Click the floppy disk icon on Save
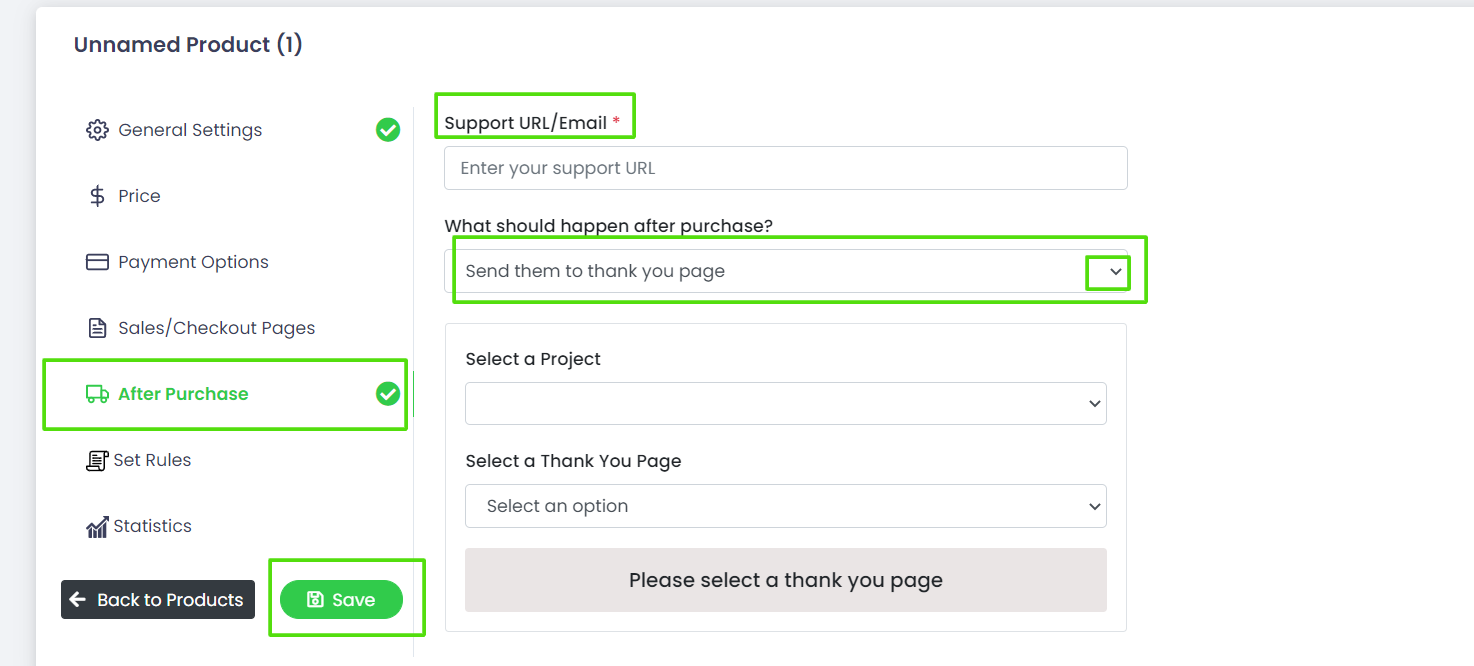Image resolution: width=1474 pixels, height=666 pixels. (x=315, y=600)
